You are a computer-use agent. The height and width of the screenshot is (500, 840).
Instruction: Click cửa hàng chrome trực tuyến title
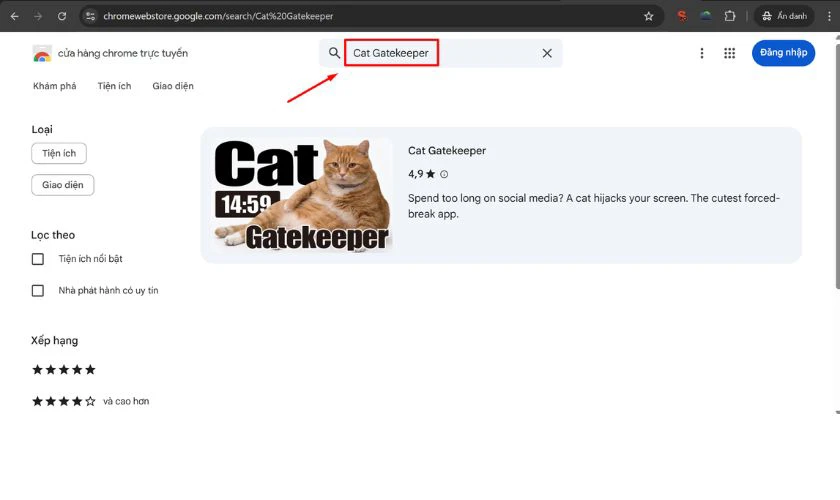[x=123, y=53]
